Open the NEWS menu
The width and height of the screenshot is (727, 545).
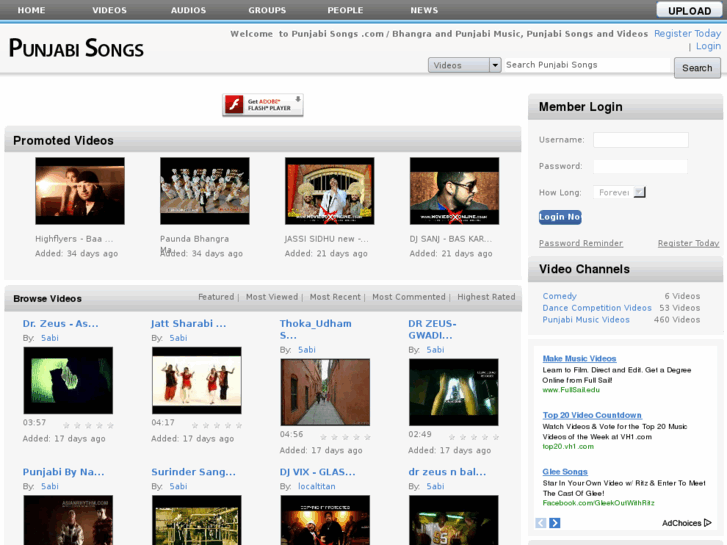click(x=424, y=10)
